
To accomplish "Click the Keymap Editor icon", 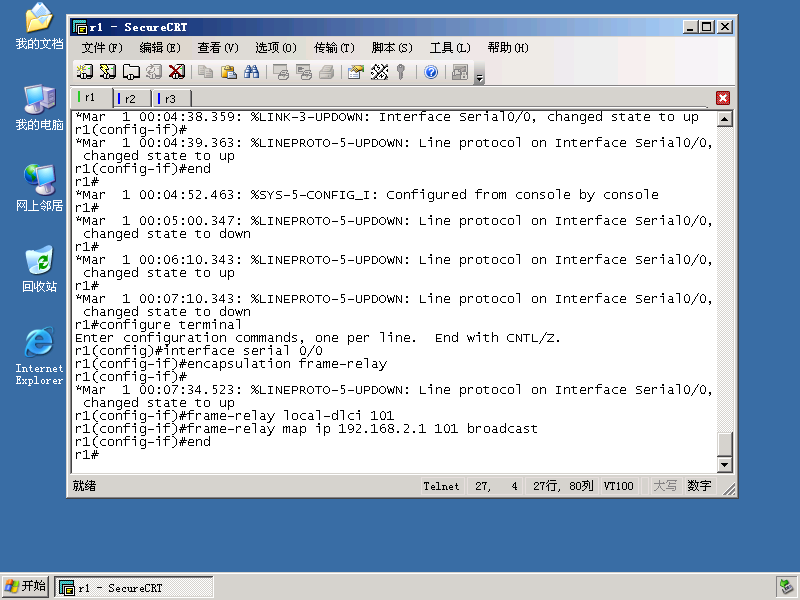I will pyautogui.click(x=379, y=72).
